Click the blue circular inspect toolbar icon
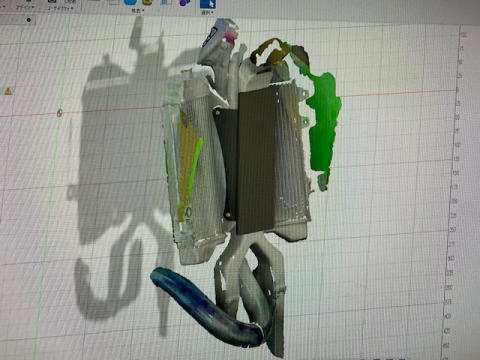The image size is (480, 360). point(130,2)
